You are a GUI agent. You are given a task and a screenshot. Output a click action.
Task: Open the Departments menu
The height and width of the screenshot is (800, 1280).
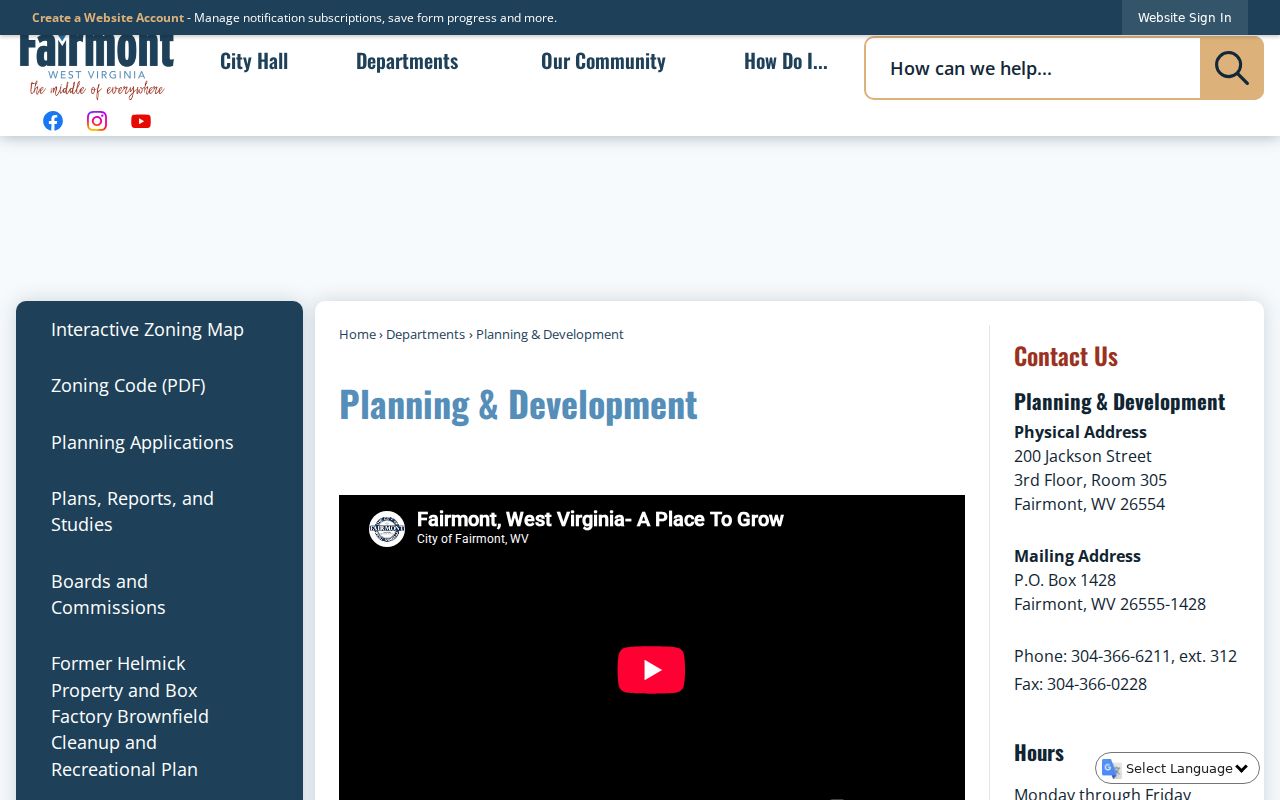click(407, 61)
